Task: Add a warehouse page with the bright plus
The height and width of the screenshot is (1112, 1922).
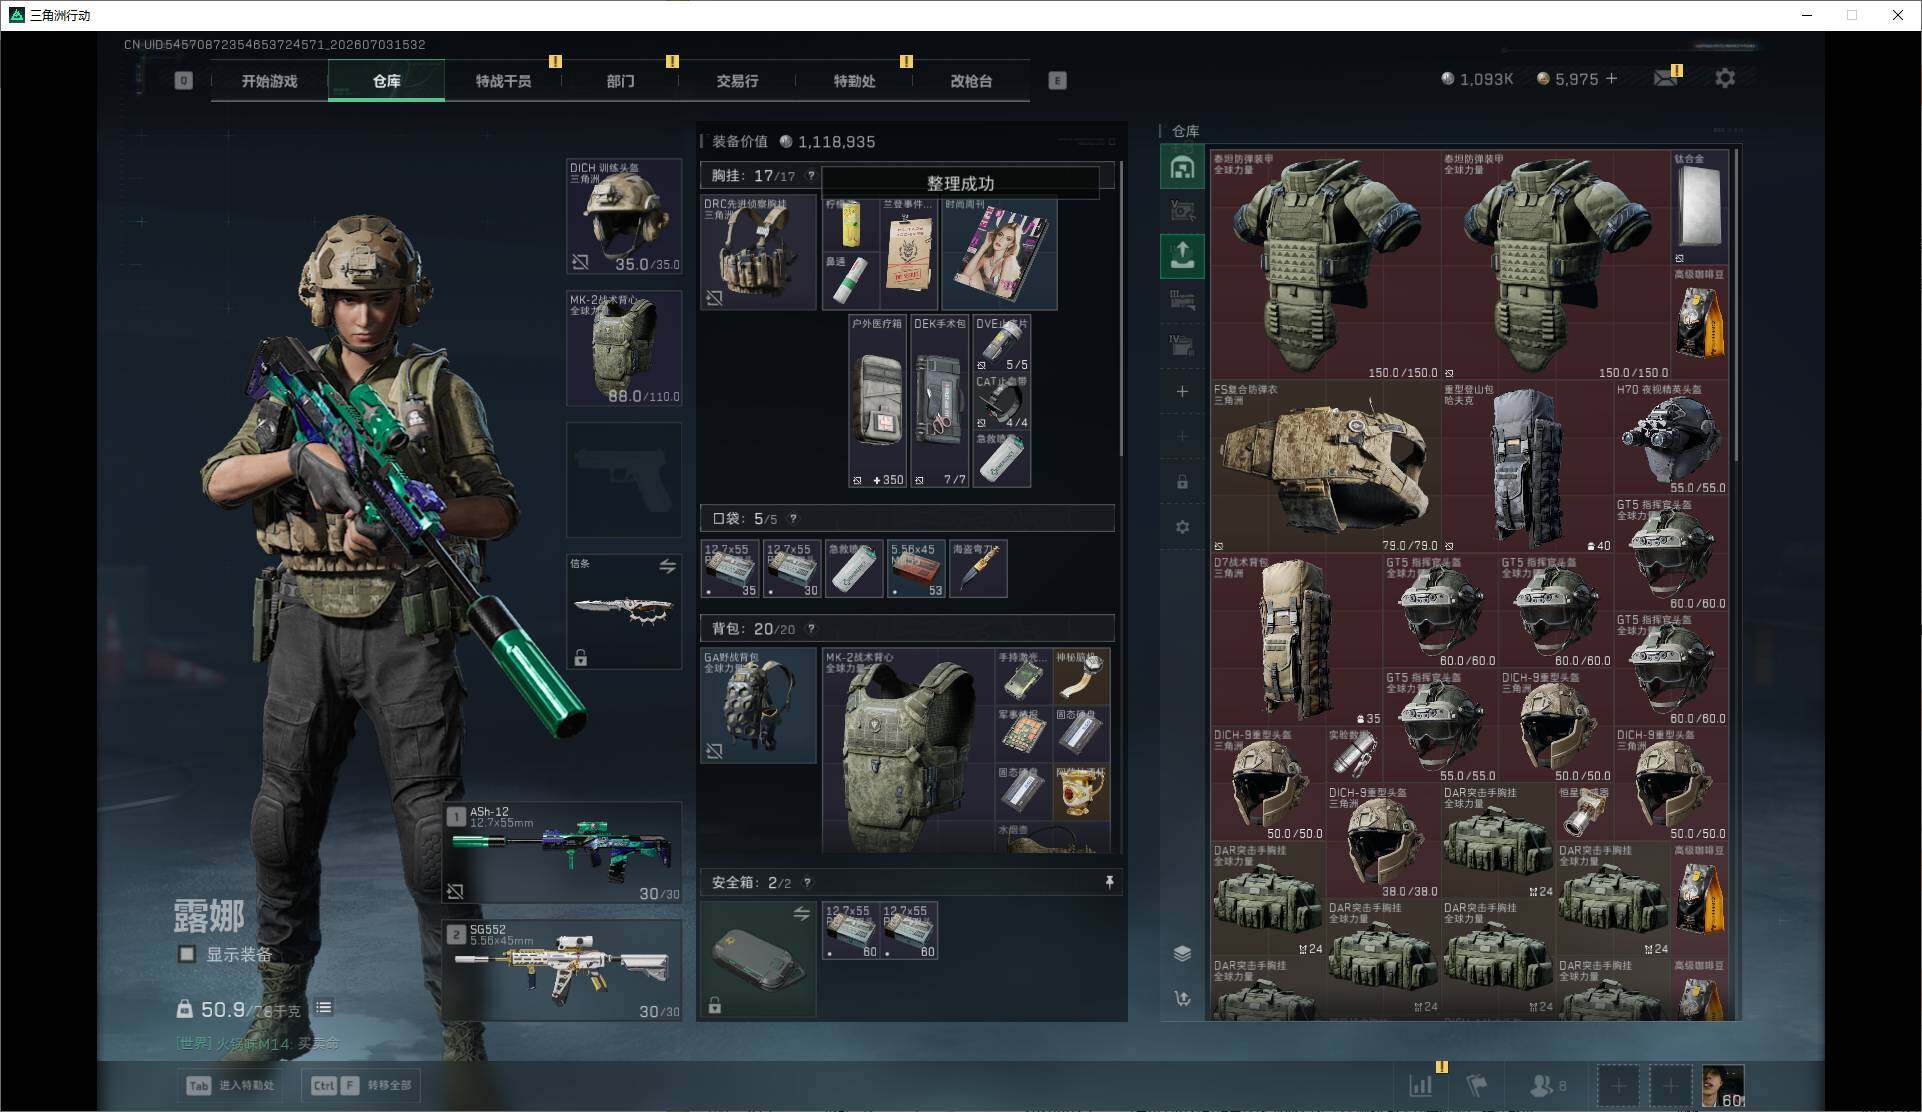Action: tap(1182, 391)
